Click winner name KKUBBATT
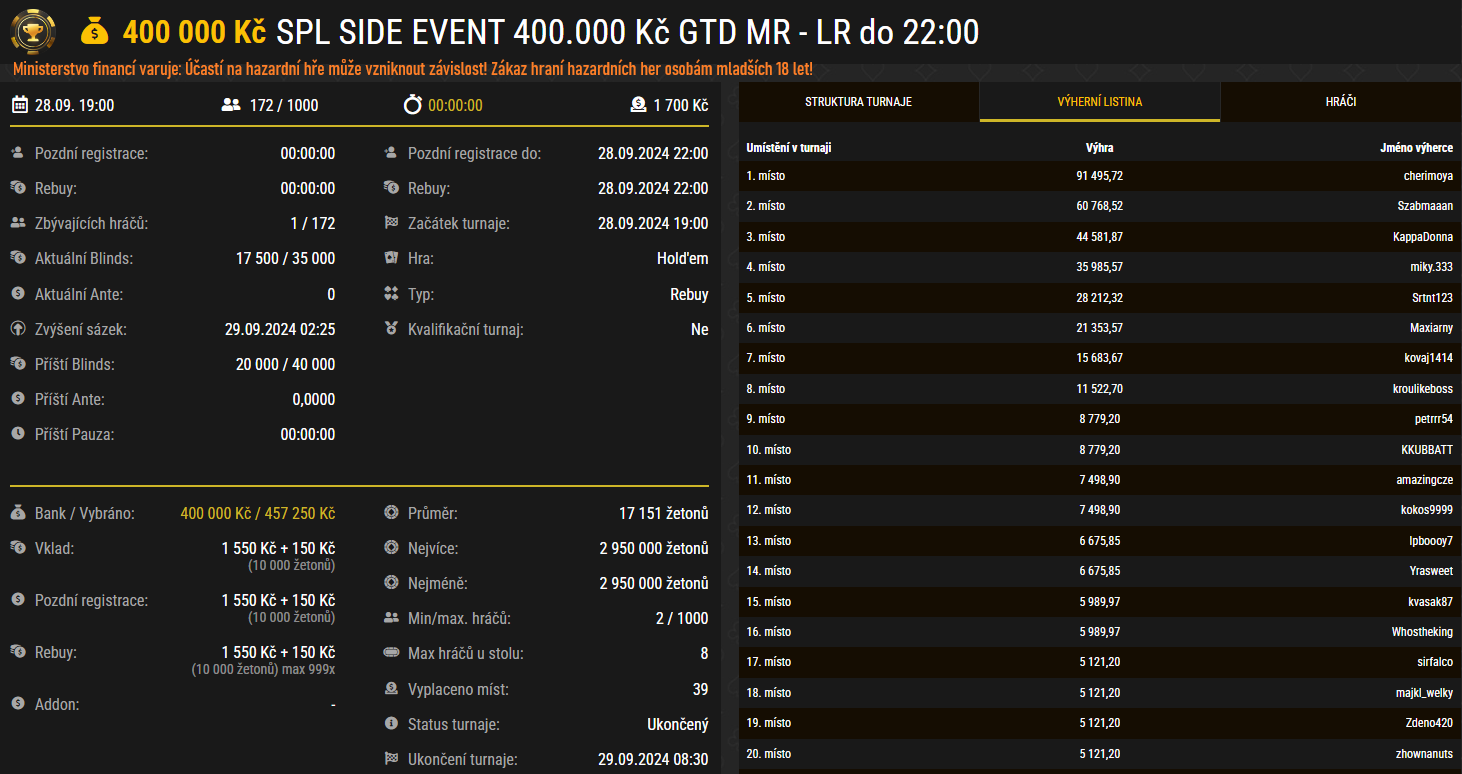 (1428, 450)
